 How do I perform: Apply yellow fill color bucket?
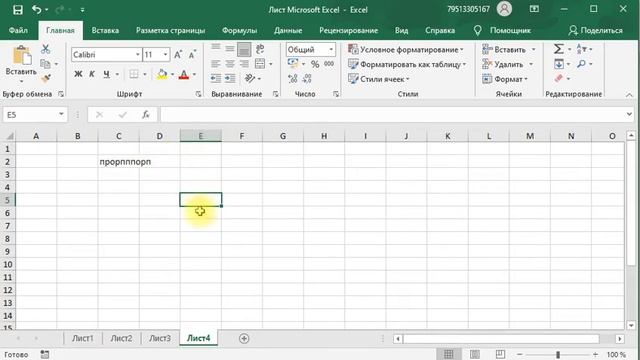(x=162, y=74)
